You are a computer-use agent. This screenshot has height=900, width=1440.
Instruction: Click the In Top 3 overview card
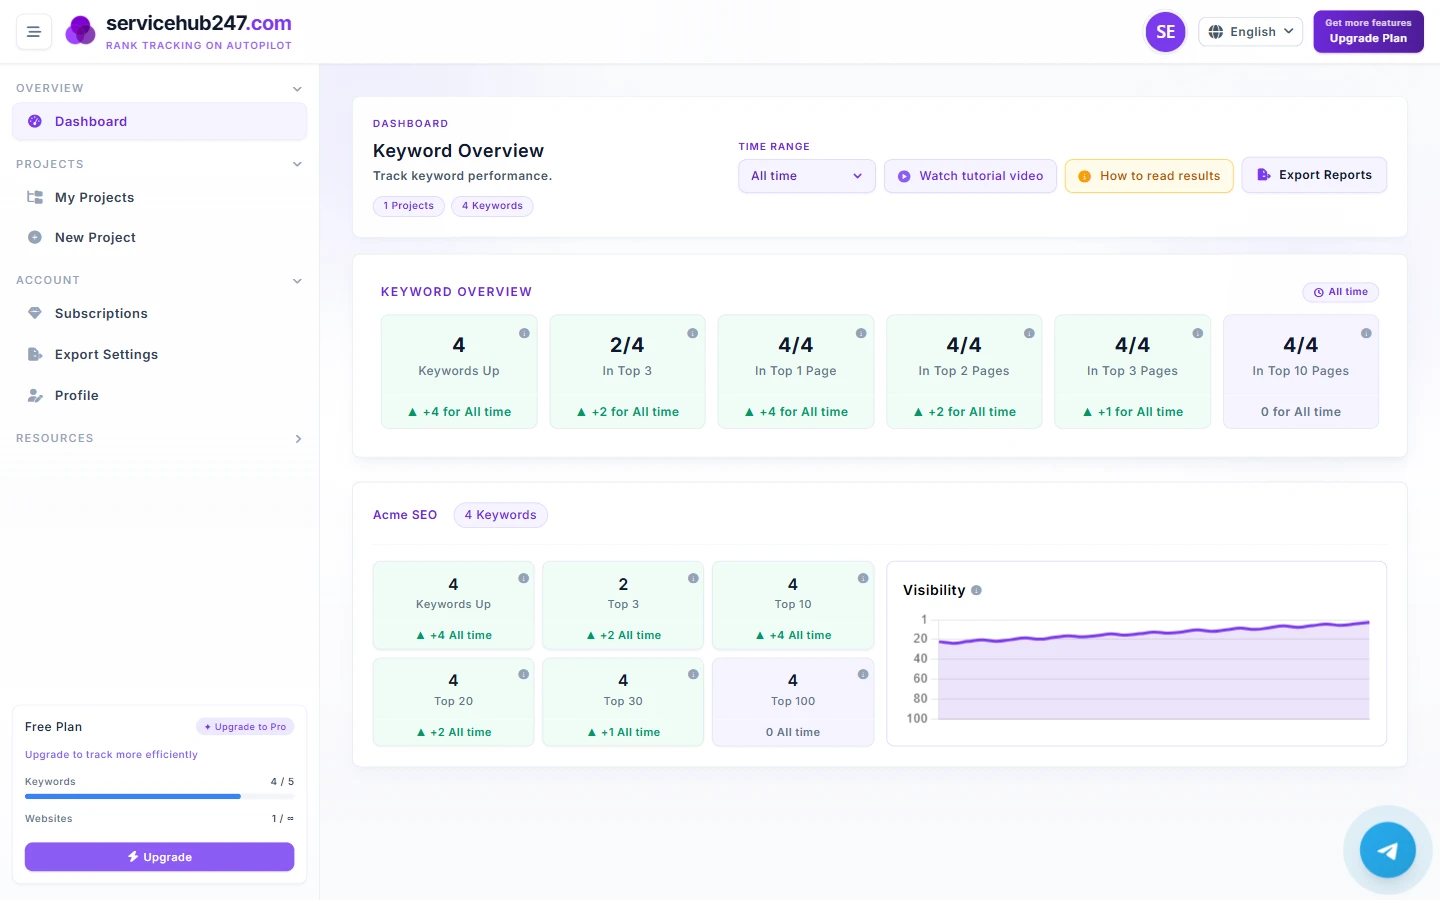click(x=627, y=372)
